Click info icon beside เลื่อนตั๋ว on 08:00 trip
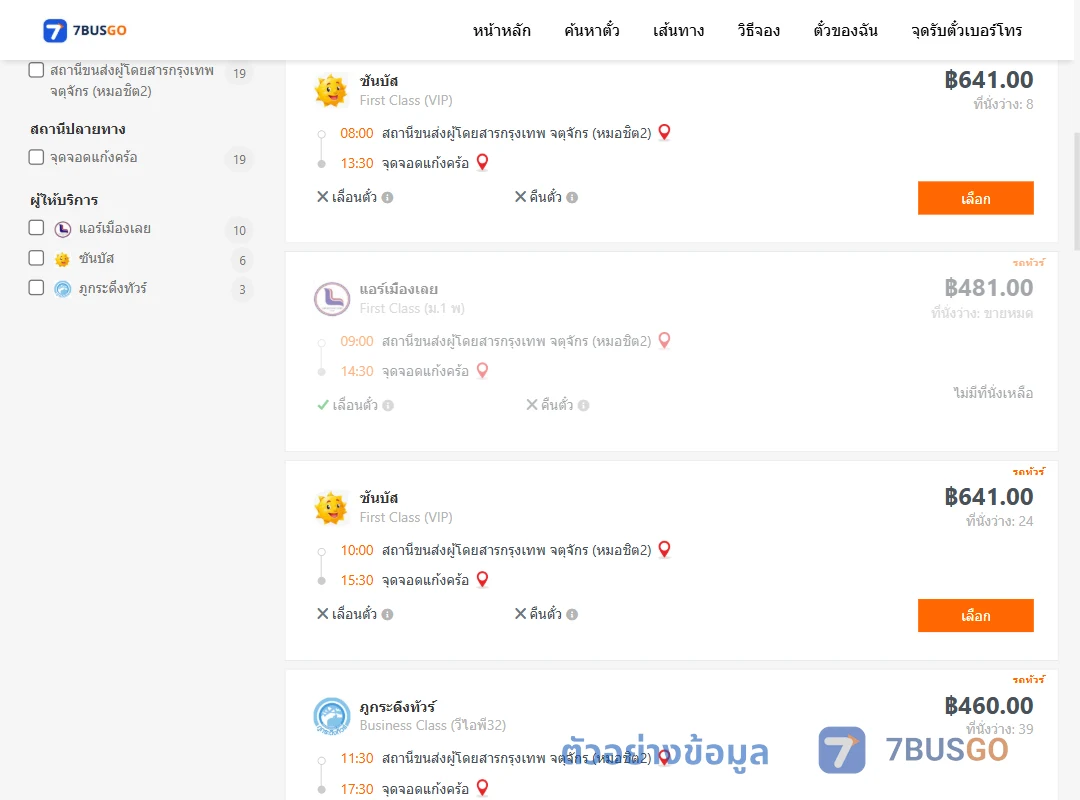This screenshot has height=800, width=1080. [x=388, y=198]
